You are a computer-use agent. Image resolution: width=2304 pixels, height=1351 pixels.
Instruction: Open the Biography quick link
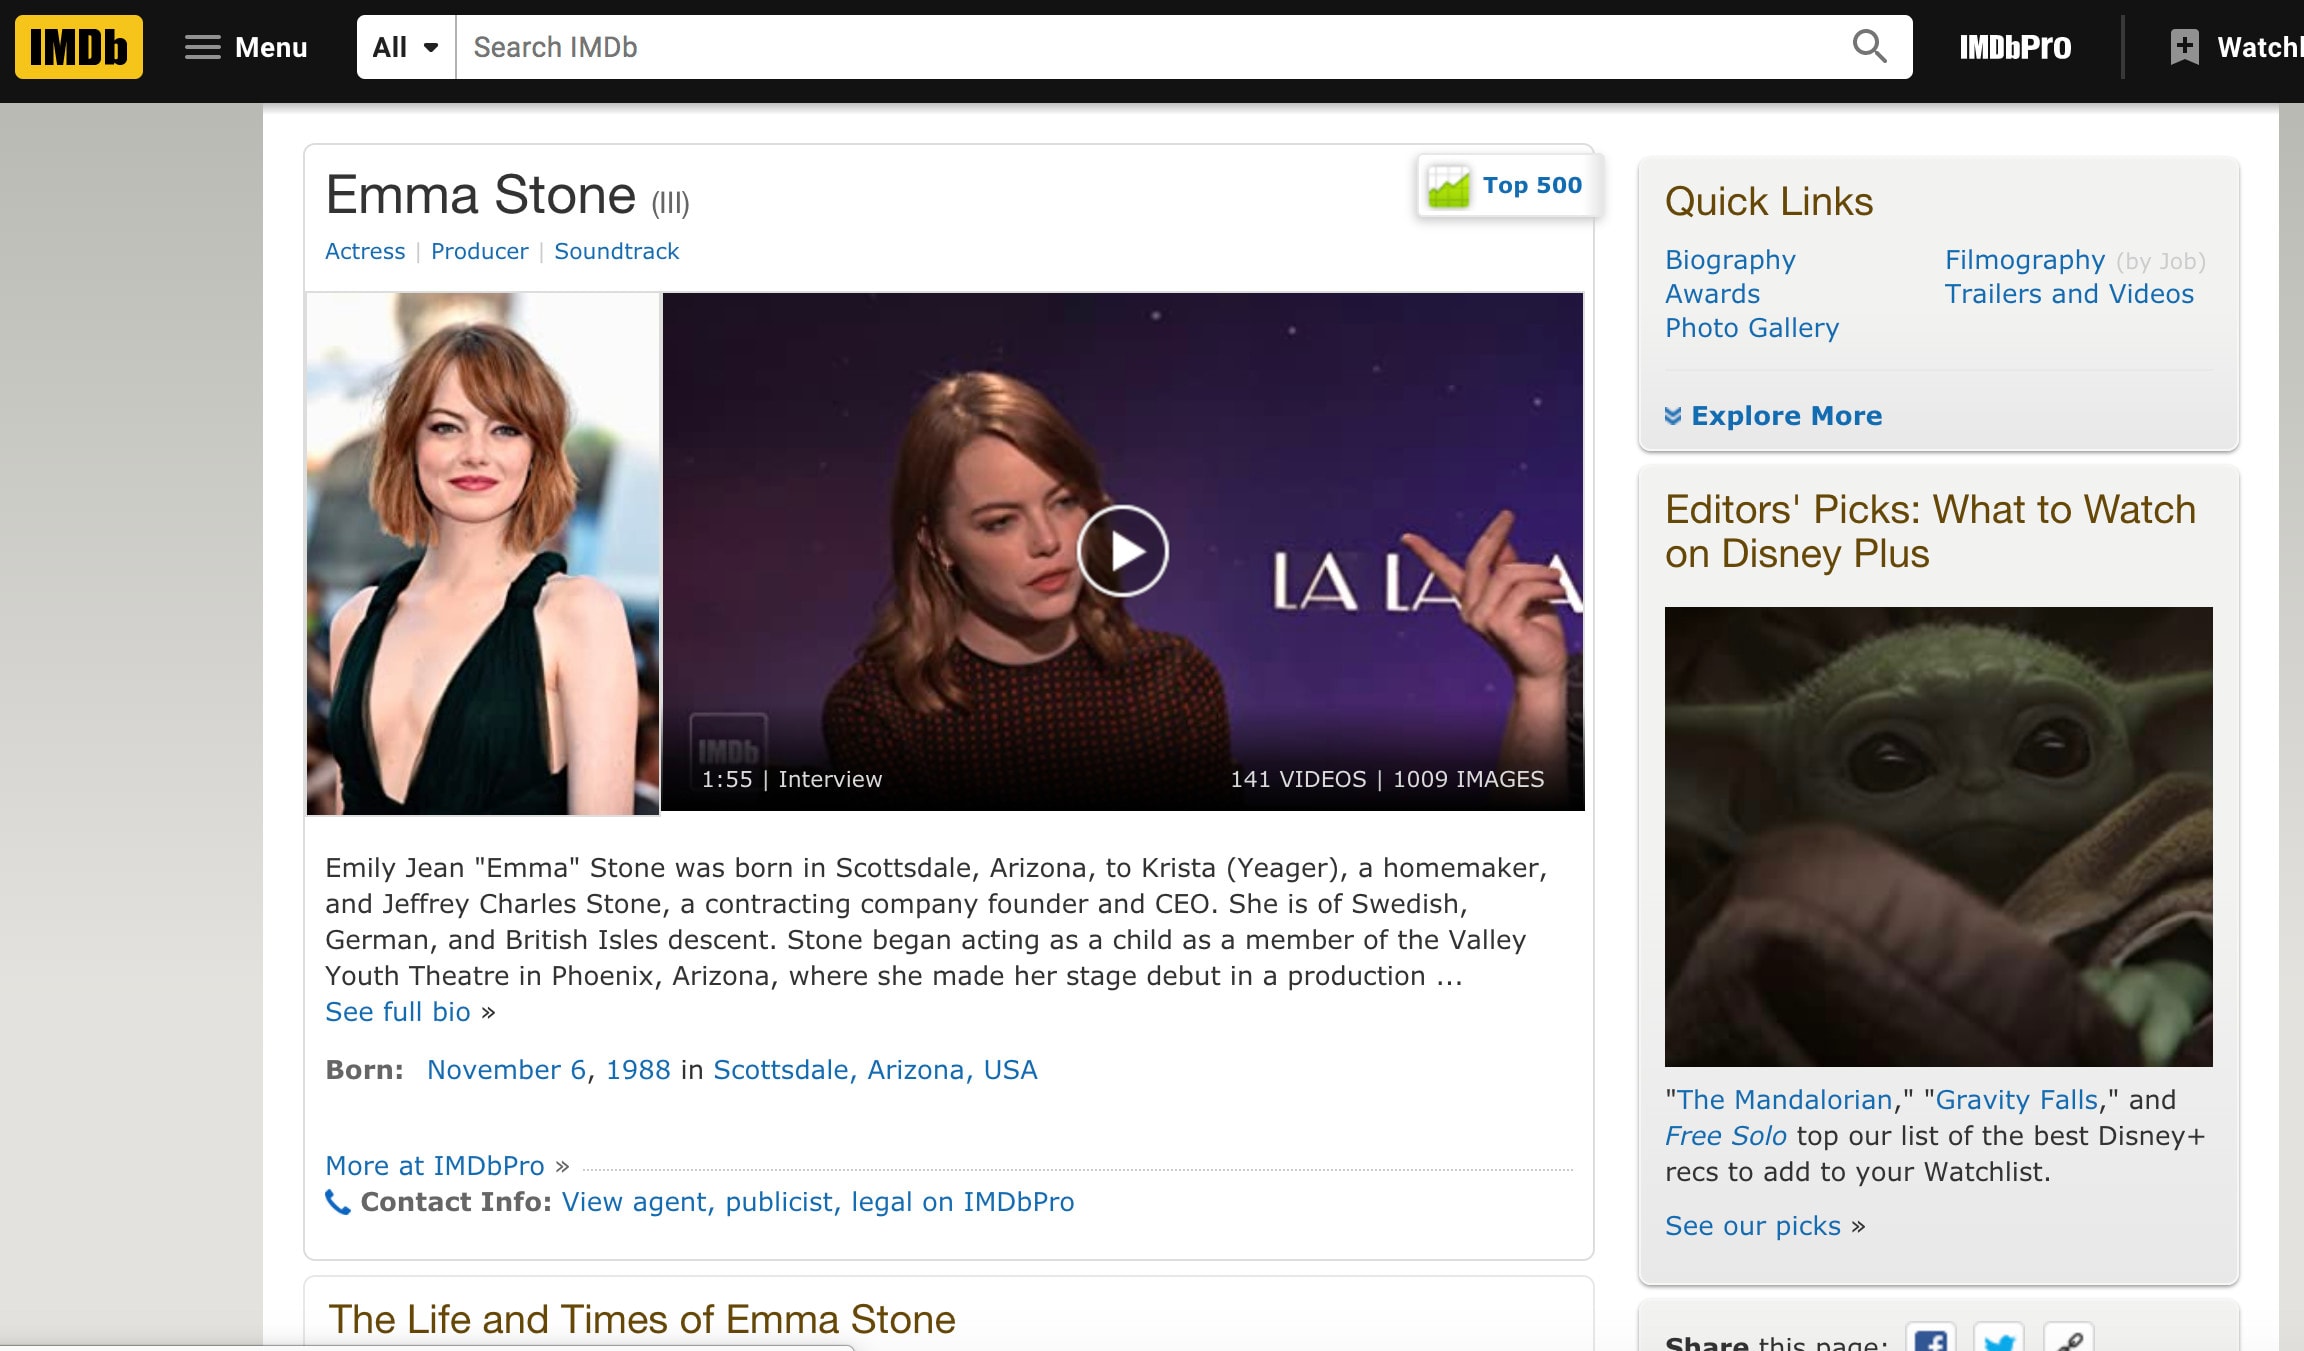(1730, 260)
